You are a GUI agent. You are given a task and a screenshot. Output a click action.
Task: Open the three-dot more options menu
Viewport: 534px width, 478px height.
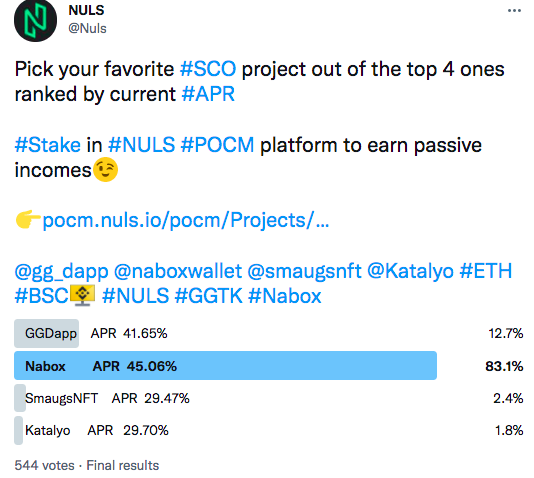(x=514, y=11)
